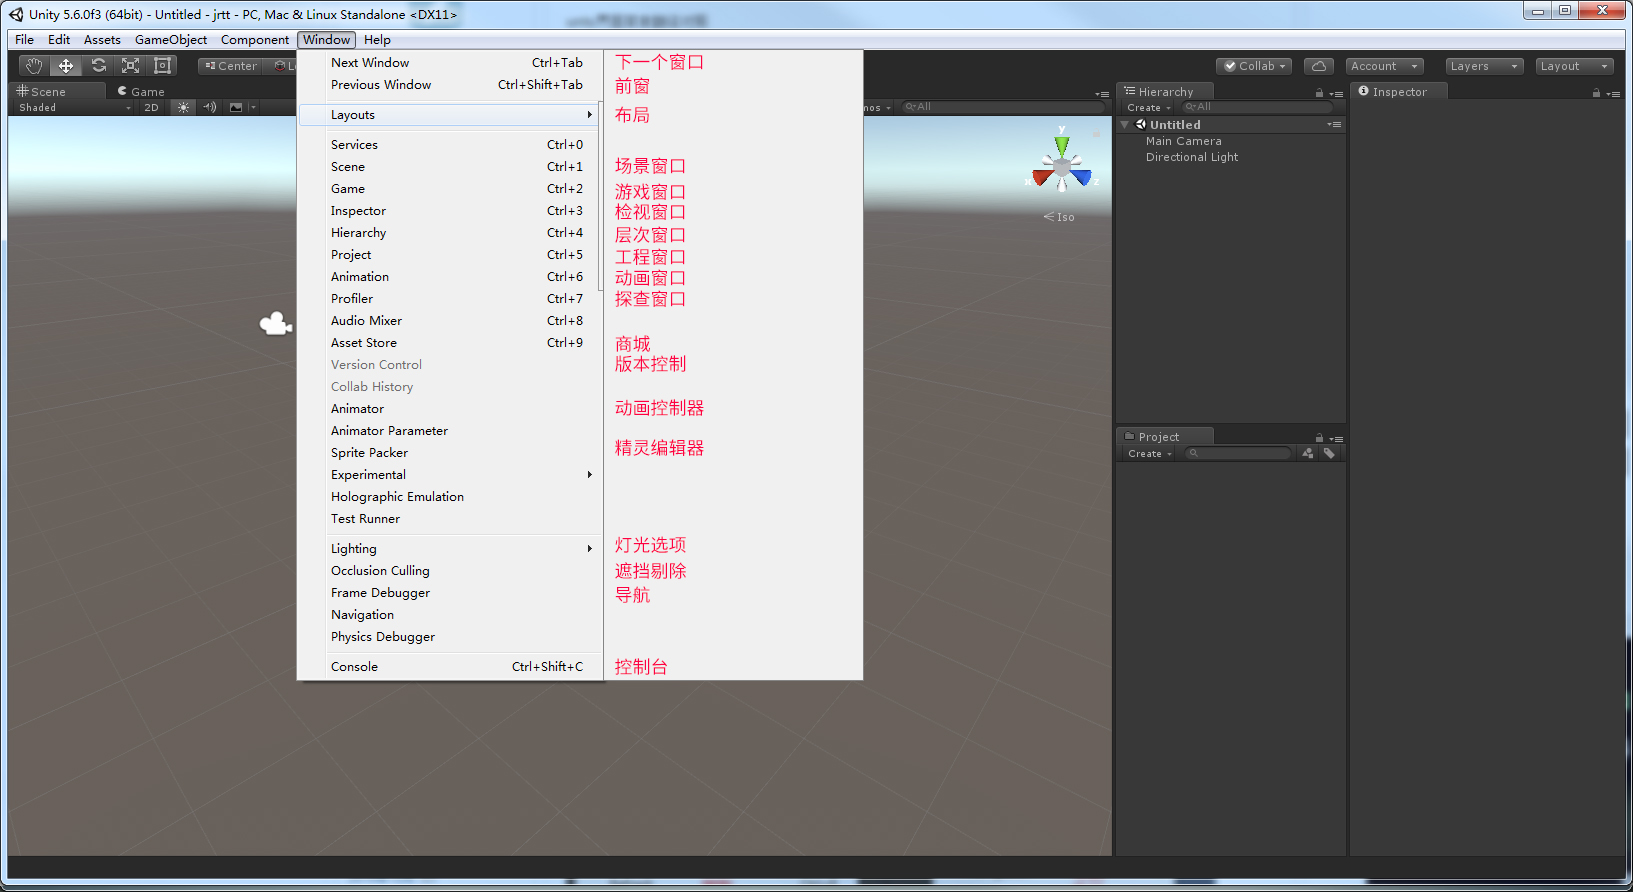Image resolution: width=1633 pixels, height=892 pixels.
Task: Click the scene orientation gizmo
Action: click(1062, 162)
